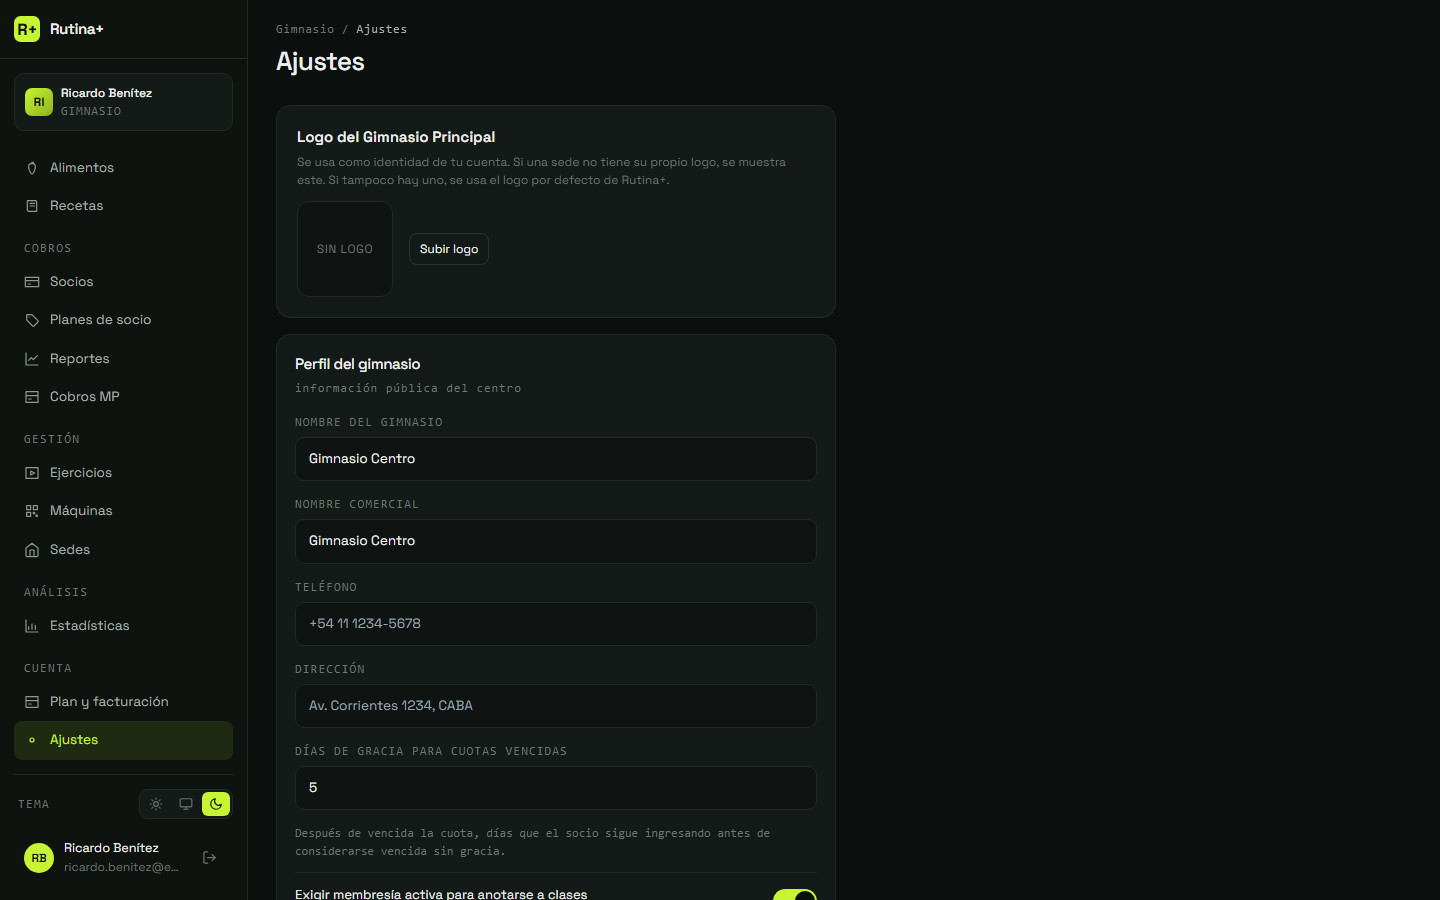1440x900 pixels.
Task: Click Gimnasio breadcrumb link
Action: pyautogui.click(x=305, y=29)
